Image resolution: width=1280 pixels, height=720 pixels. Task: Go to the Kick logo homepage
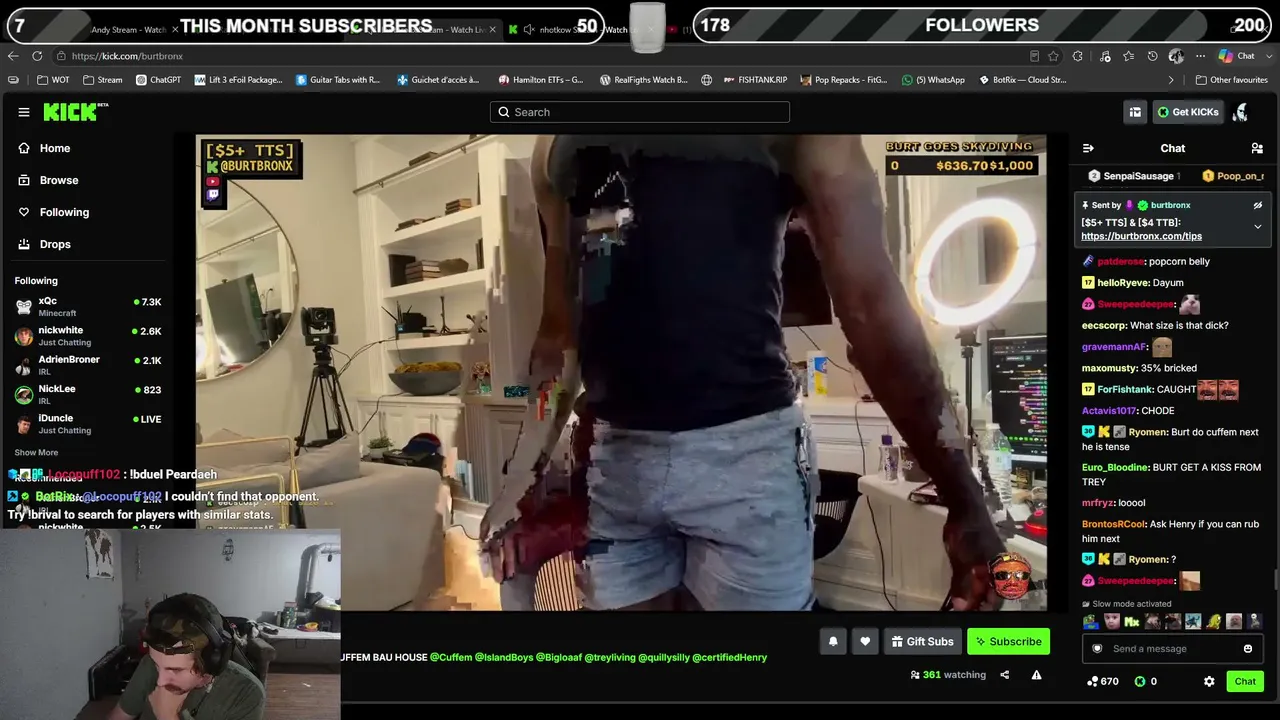(75, 112)
